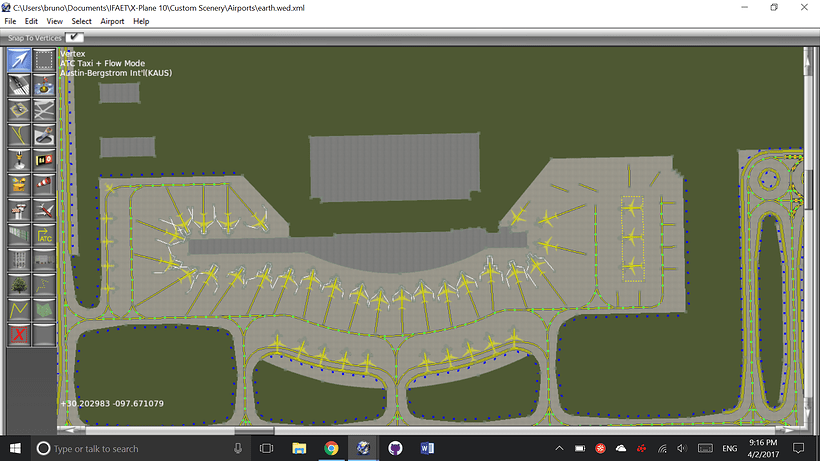The image size is (820, 461).
Task: Click the coordinates readout +30.202983 -097.671079
Action: click(112, 404)
